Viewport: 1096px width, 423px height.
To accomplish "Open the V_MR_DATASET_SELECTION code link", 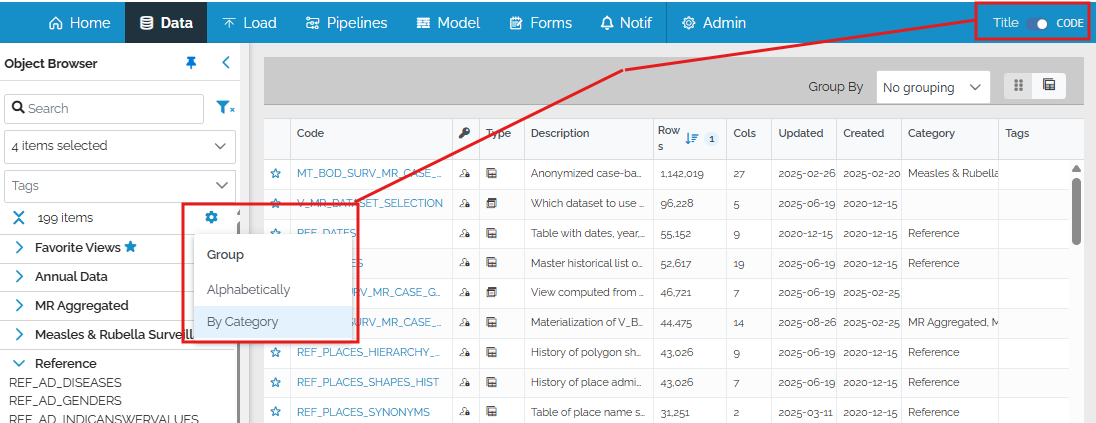I will (x=369, y=203).
